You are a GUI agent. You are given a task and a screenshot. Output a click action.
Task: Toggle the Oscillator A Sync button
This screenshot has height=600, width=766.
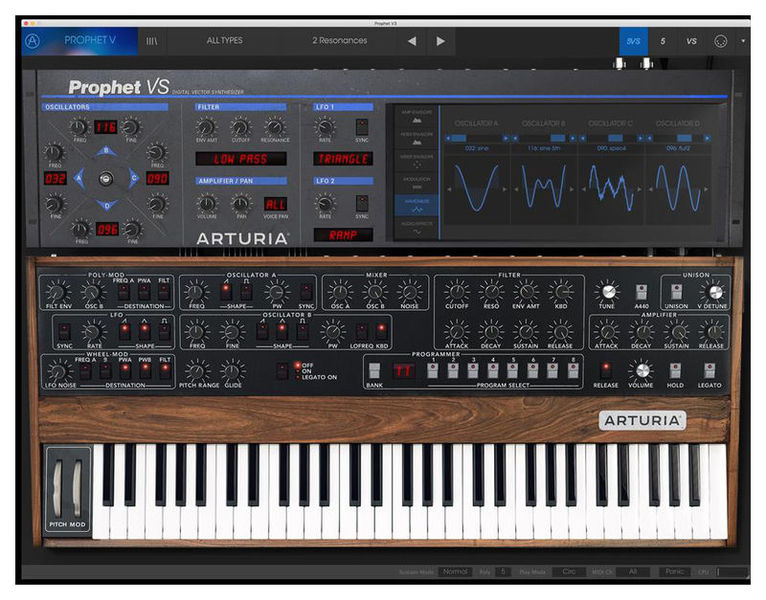coord(306,292)
